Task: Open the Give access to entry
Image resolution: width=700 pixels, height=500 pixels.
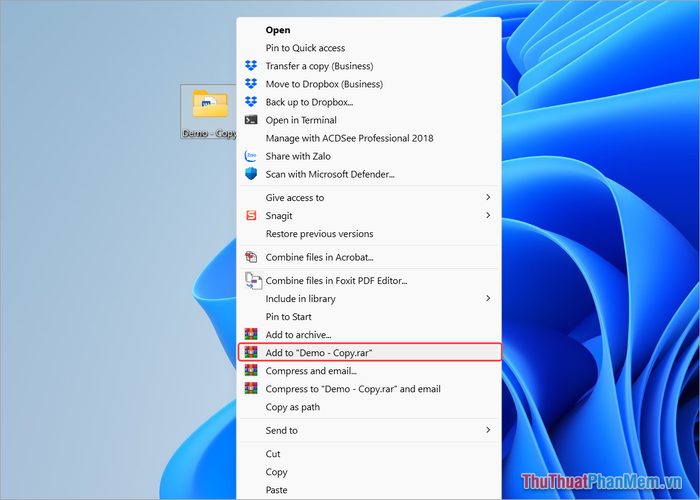Action: point(369,198)
